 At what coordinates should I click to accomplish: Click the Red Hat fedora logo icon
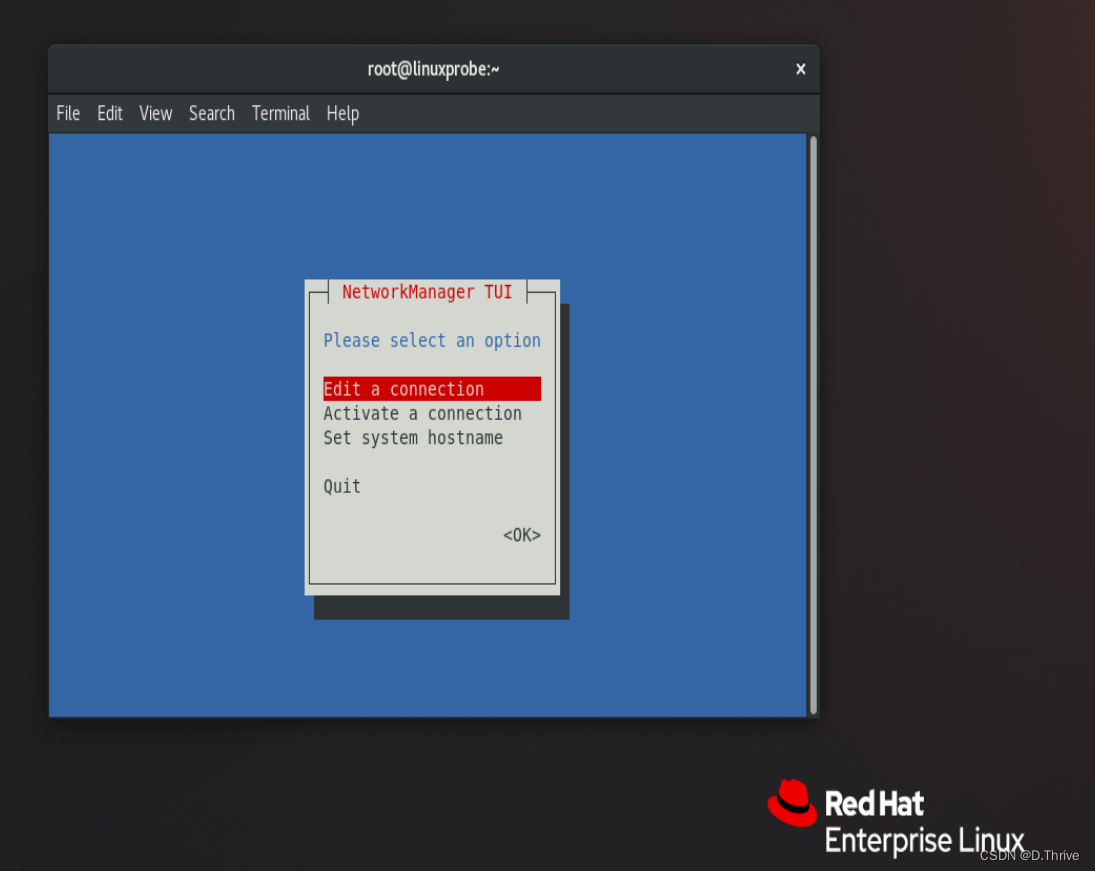tap(792, 803)
